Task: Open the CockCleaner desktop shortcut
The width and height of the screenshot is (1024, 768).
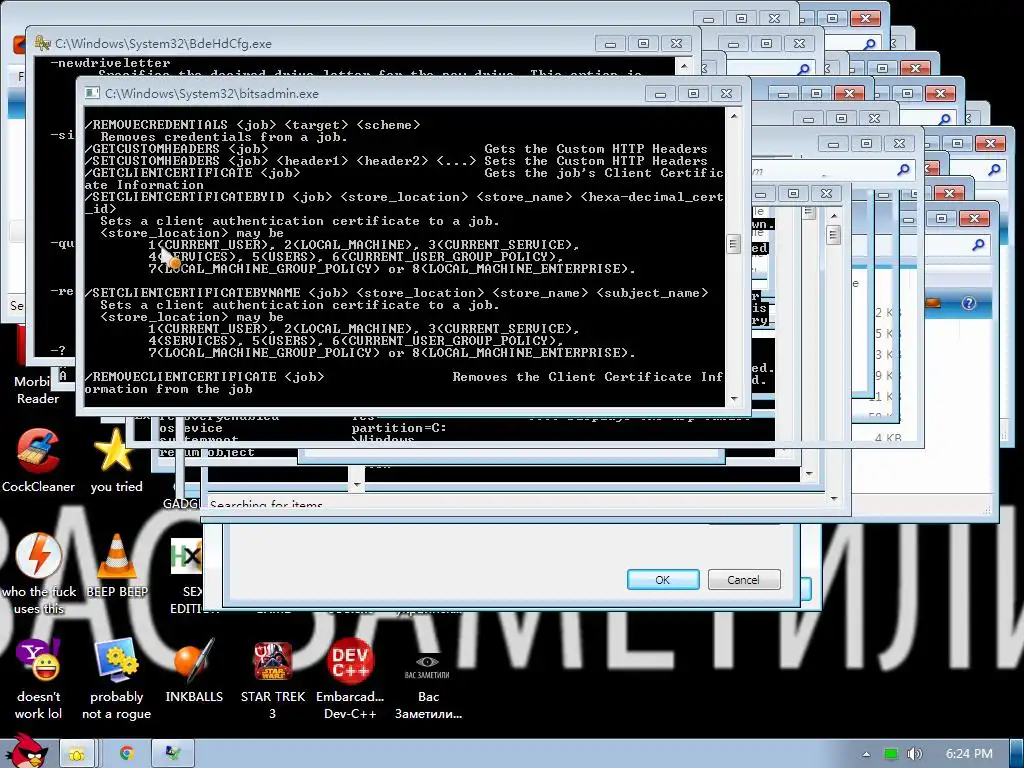Action: (38, 460)
